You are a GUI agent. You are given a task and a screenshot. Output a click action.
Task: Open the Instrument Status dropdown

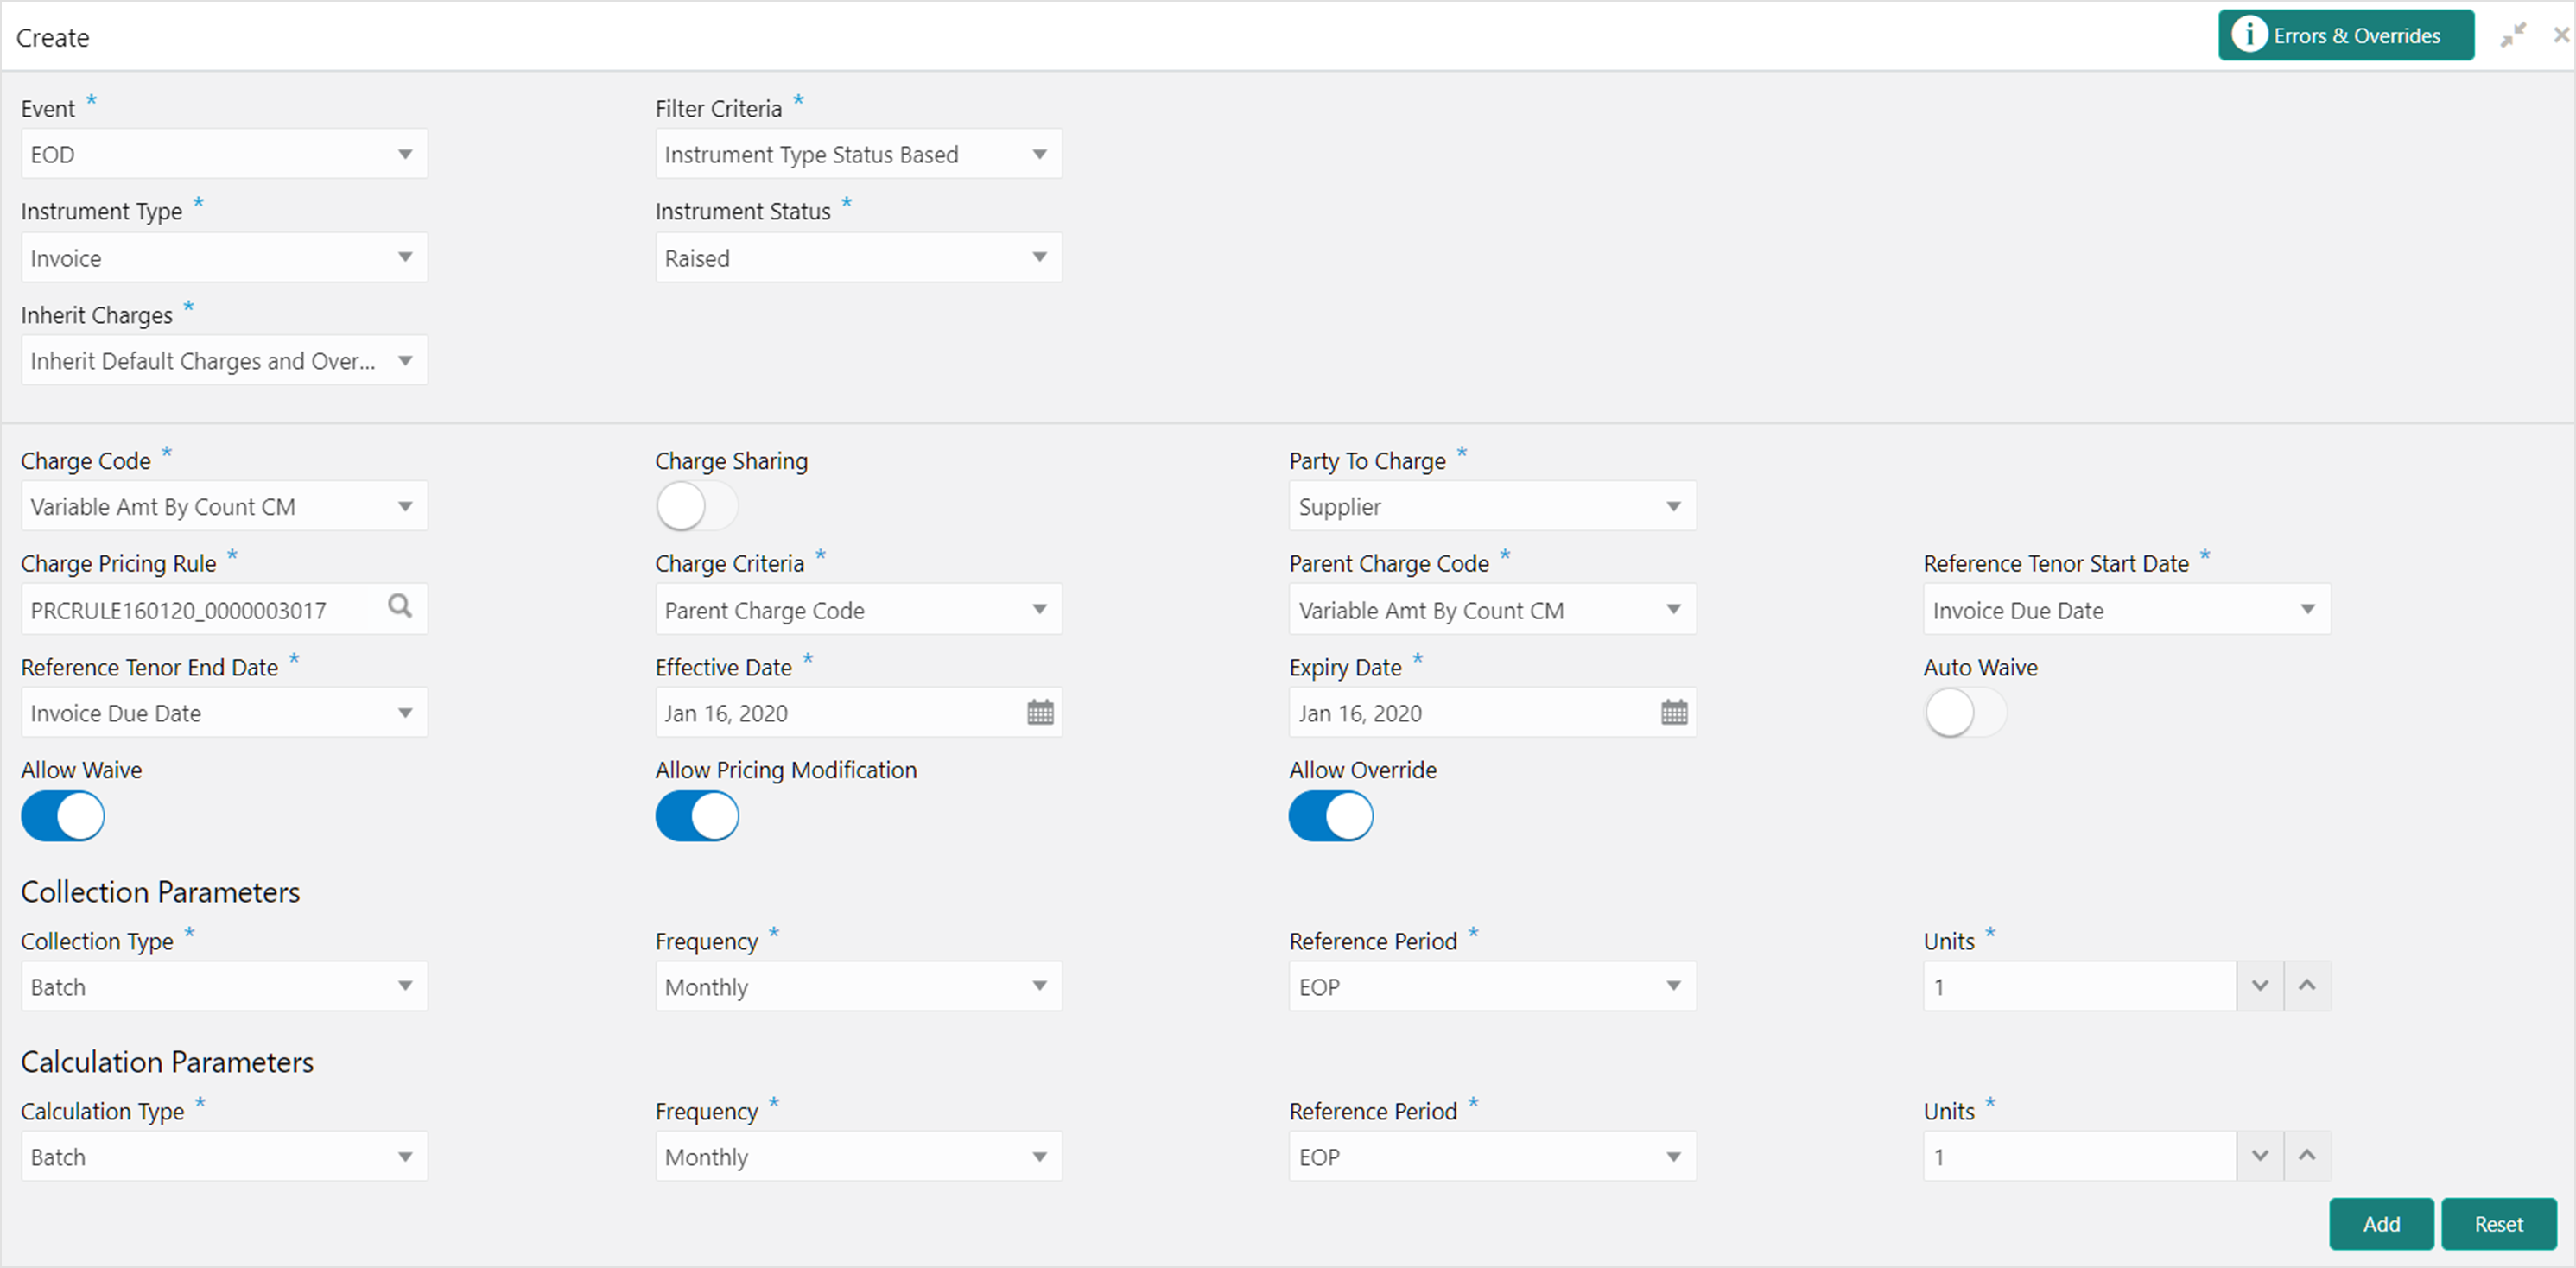858,258
